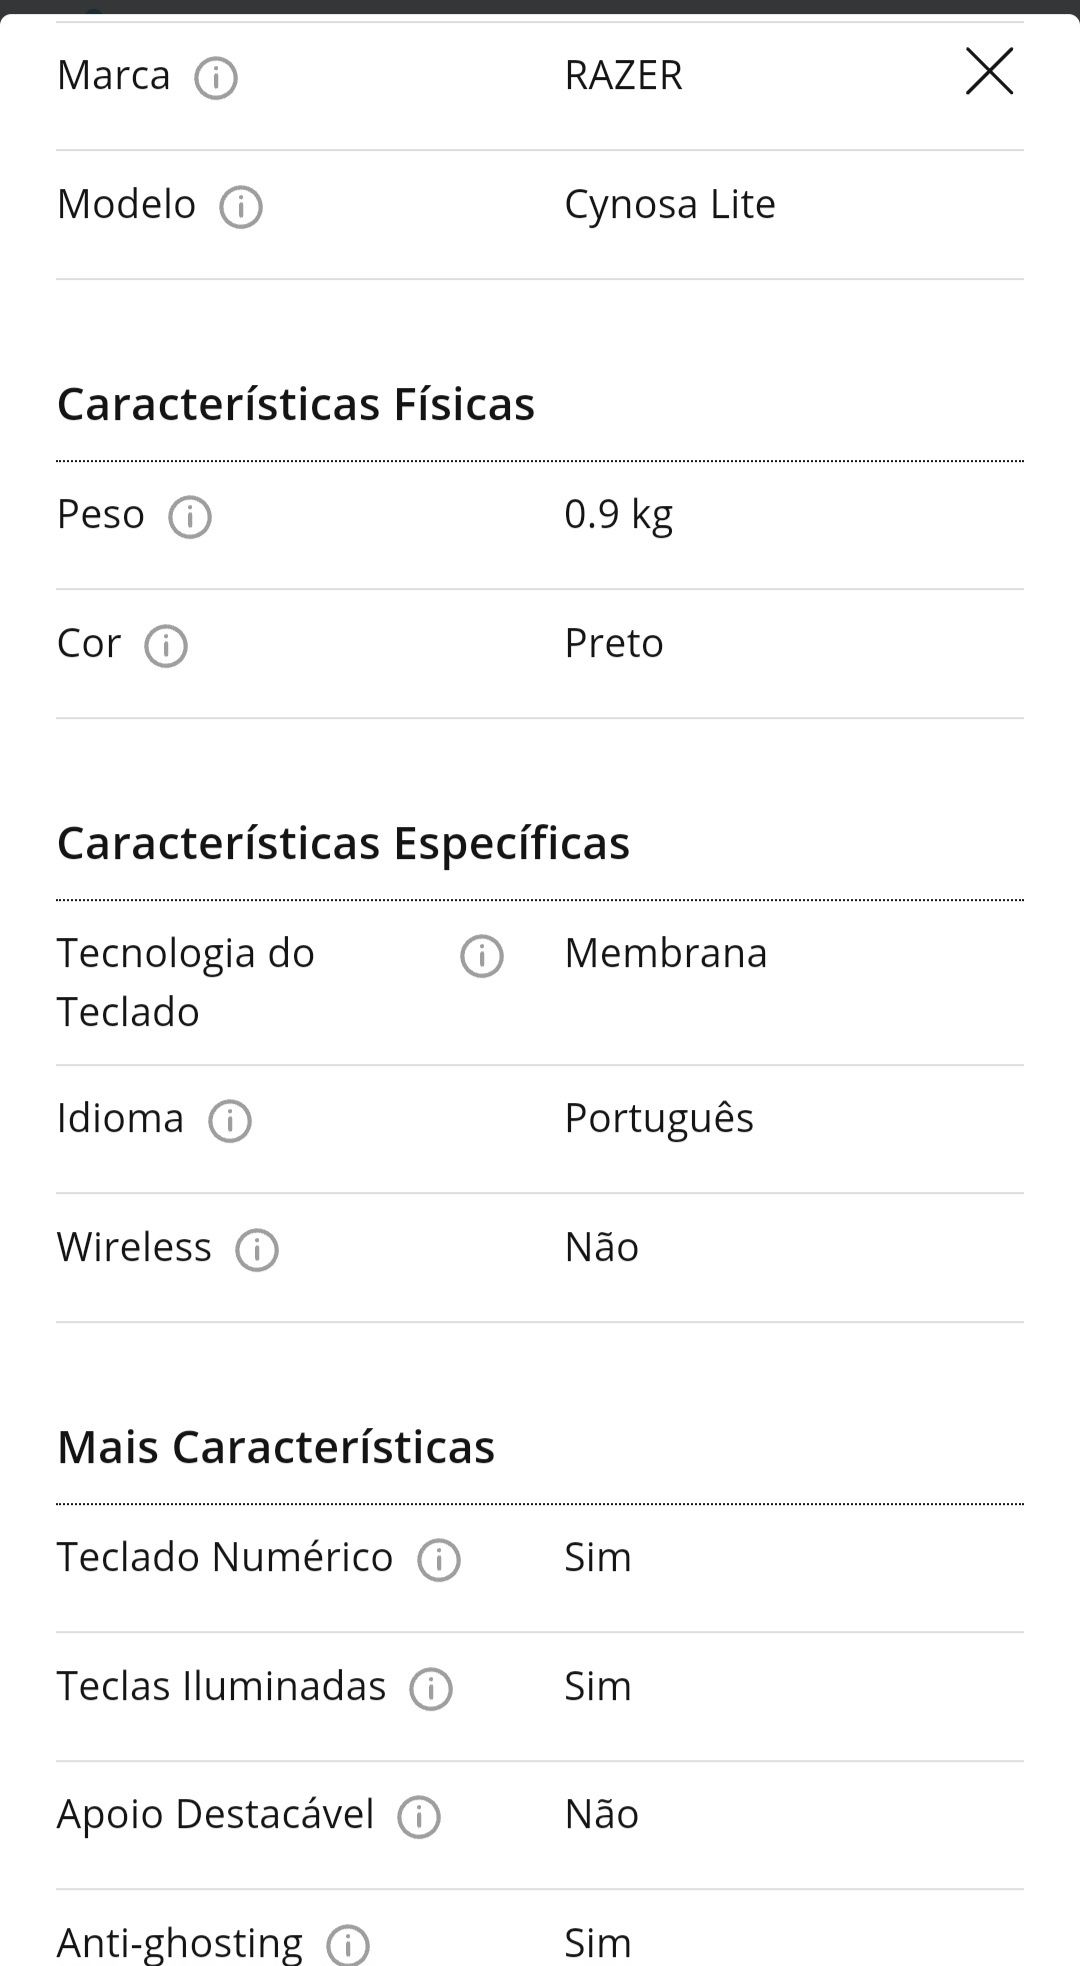Tap the info icon beside Cor
1080x1966 pixels.
click(x=166, y=646)
